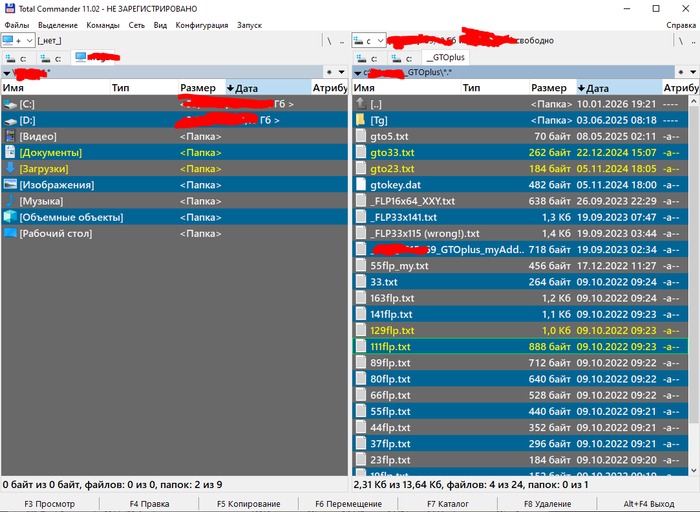Screen dimensions: 700x512
Task: Select the Загрузки download arrow icon
Action: [x=10, y=169]
